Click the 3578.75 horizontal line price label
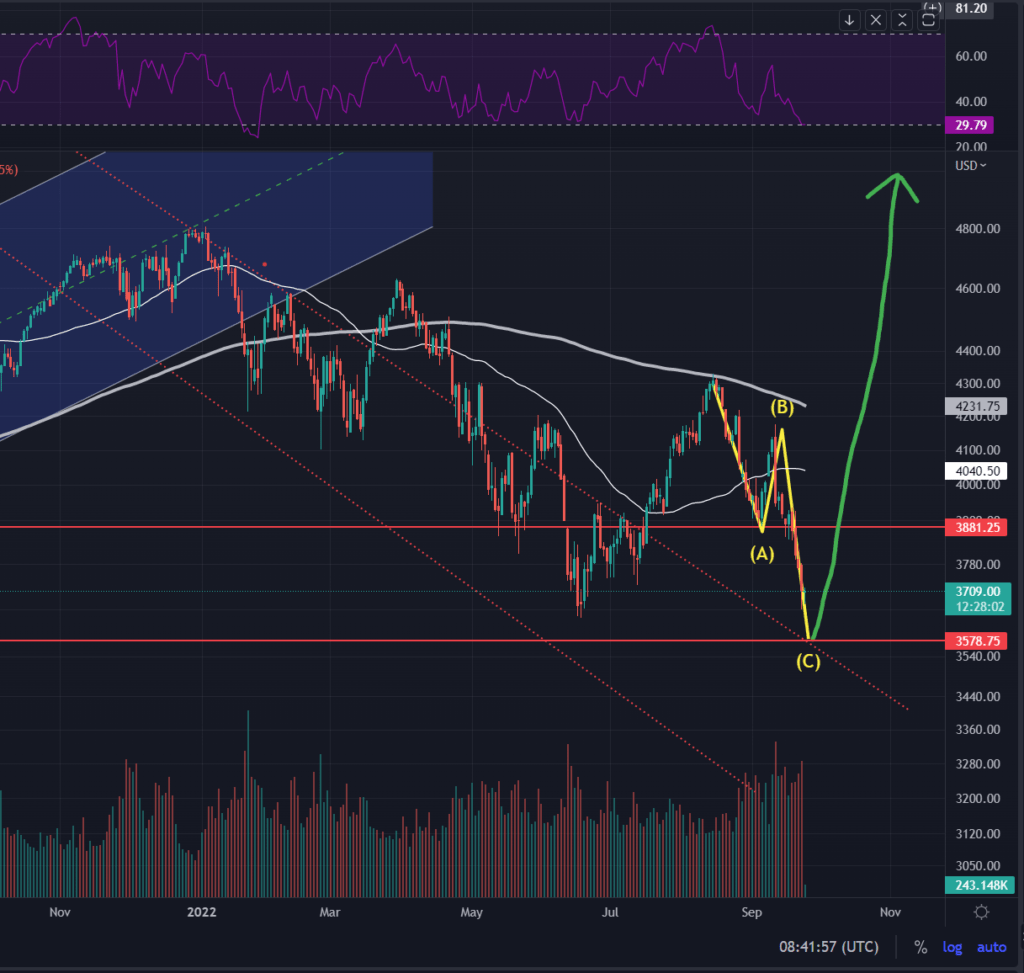 click(x=976, y=641)
